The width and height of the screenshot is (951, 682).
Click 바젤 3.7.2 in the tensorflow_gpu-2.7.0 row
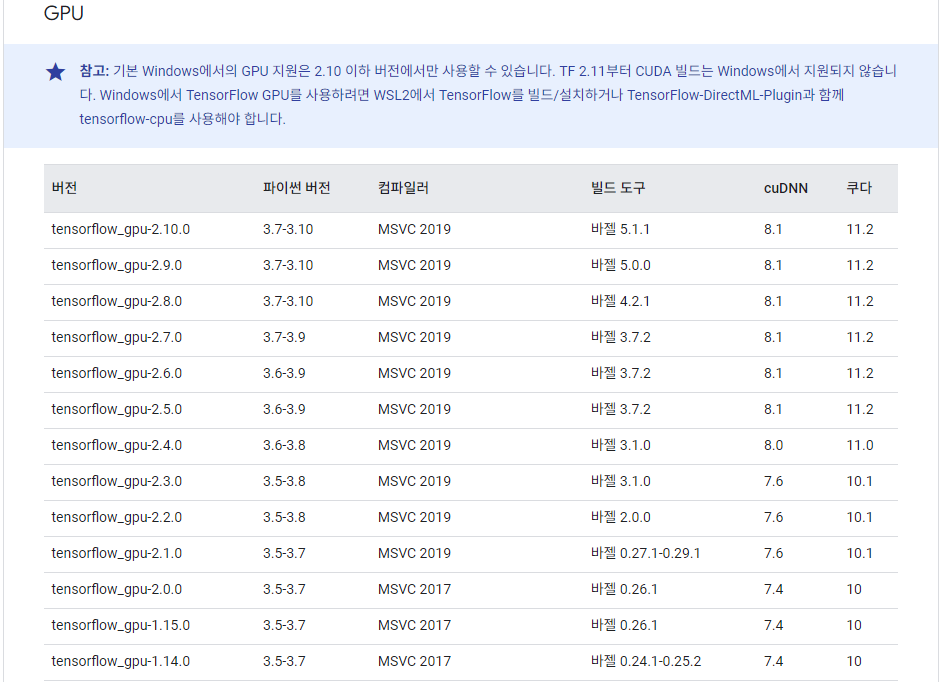pyautogui.click(x=620, y=337)
